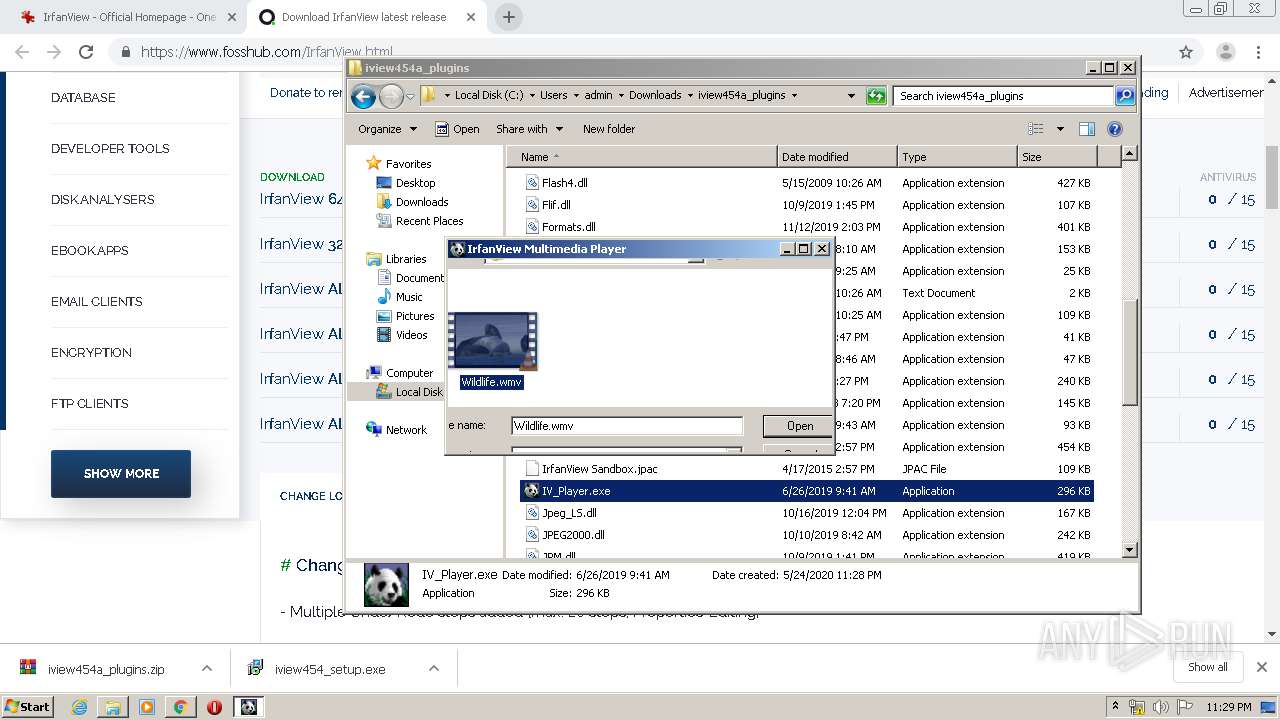This screenshot has width=1280, height=720.
Task: Open the address bar history dropdown
Action: click(x=851, y=96)
